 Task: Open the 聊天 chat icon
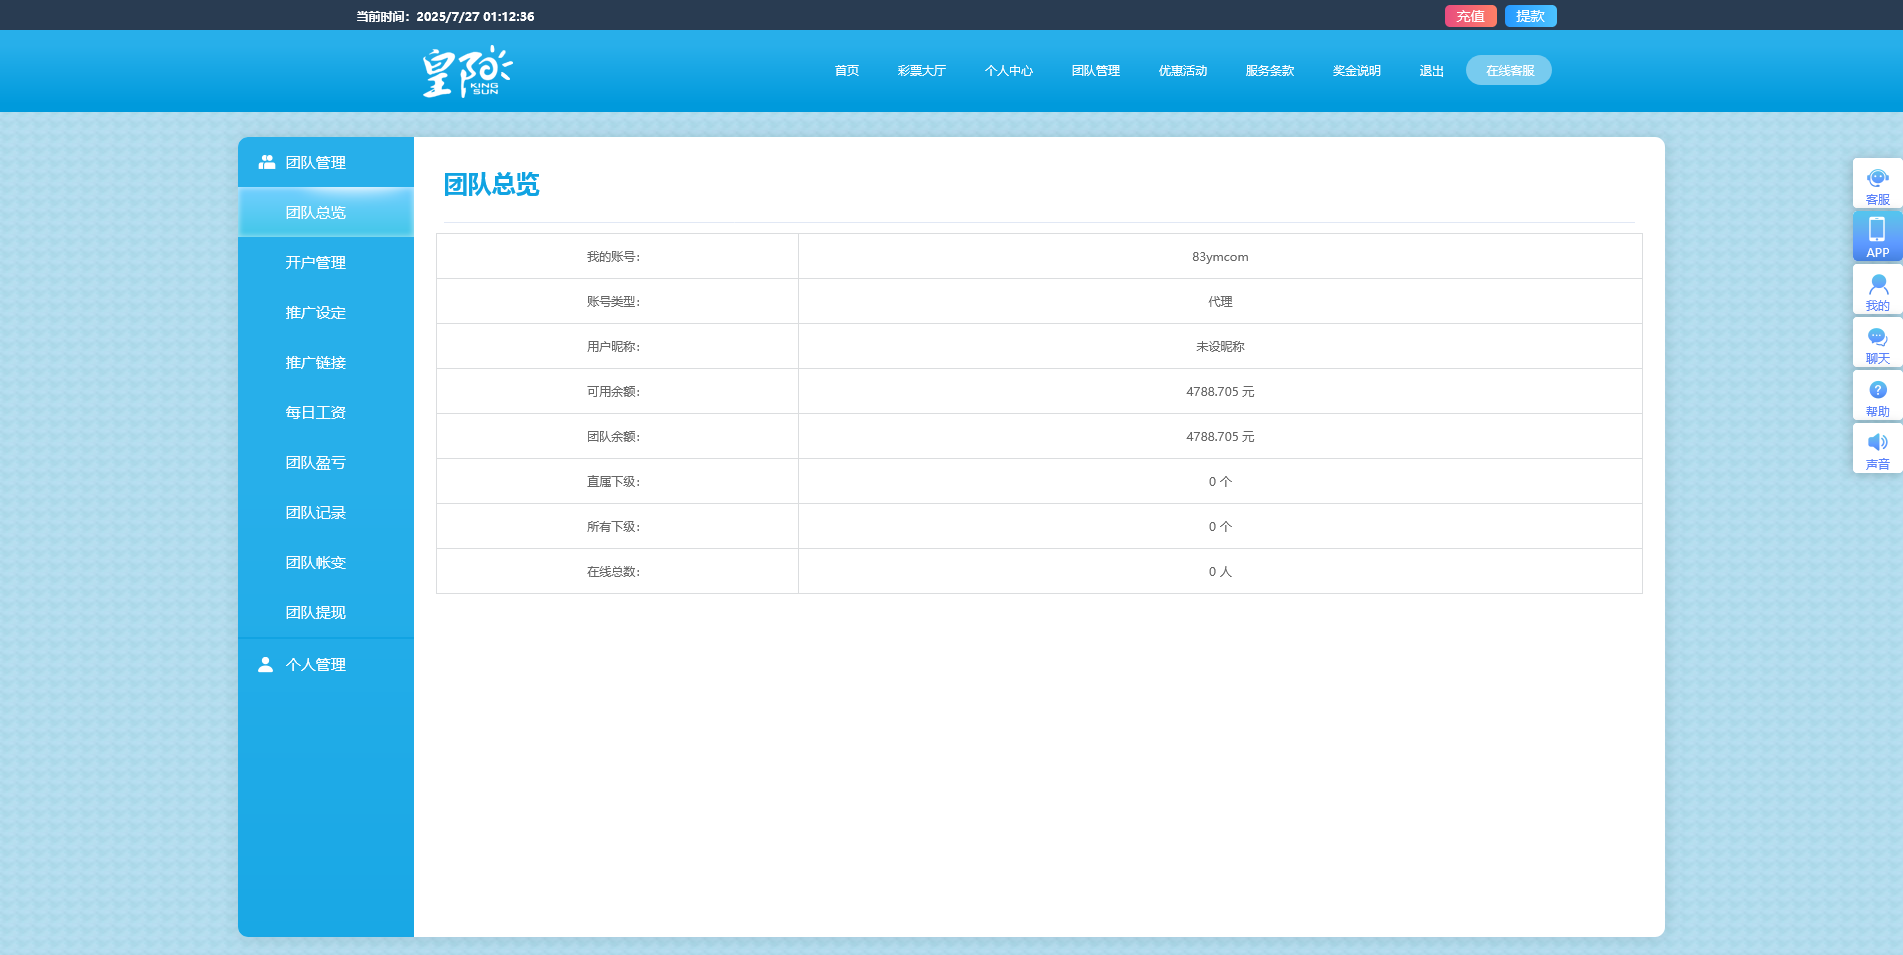pos(1877,343)
